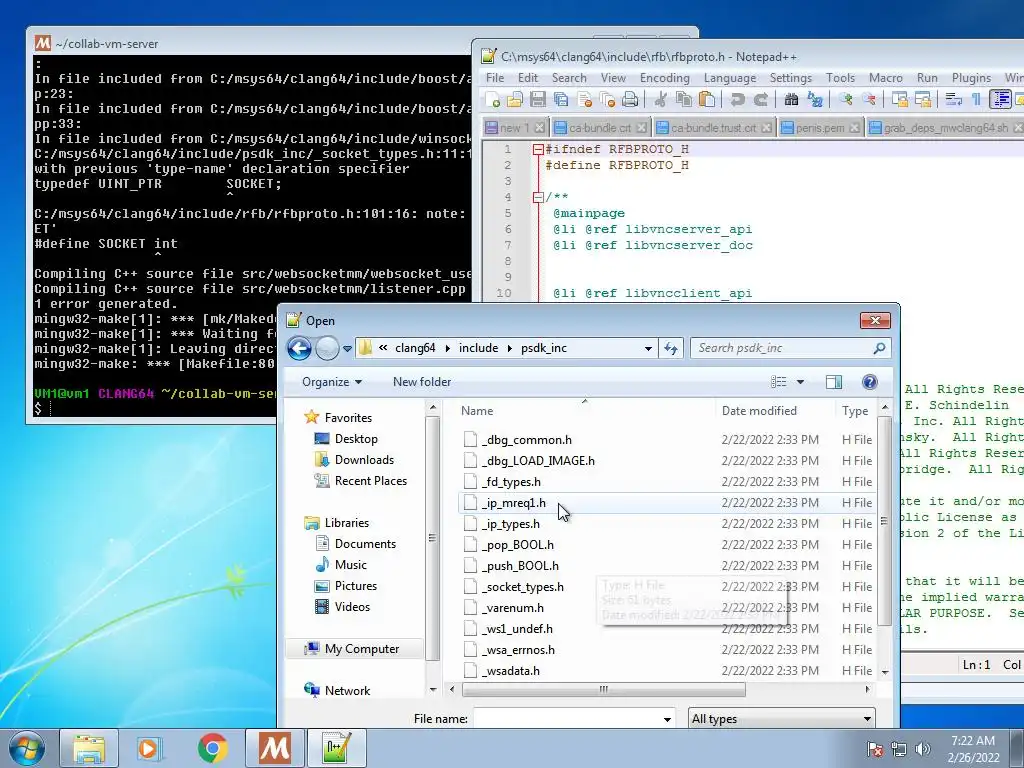Click the Save icon in Notepad++ toolbar
This screenshot has width=1024, height=768.
coord(537,99)
